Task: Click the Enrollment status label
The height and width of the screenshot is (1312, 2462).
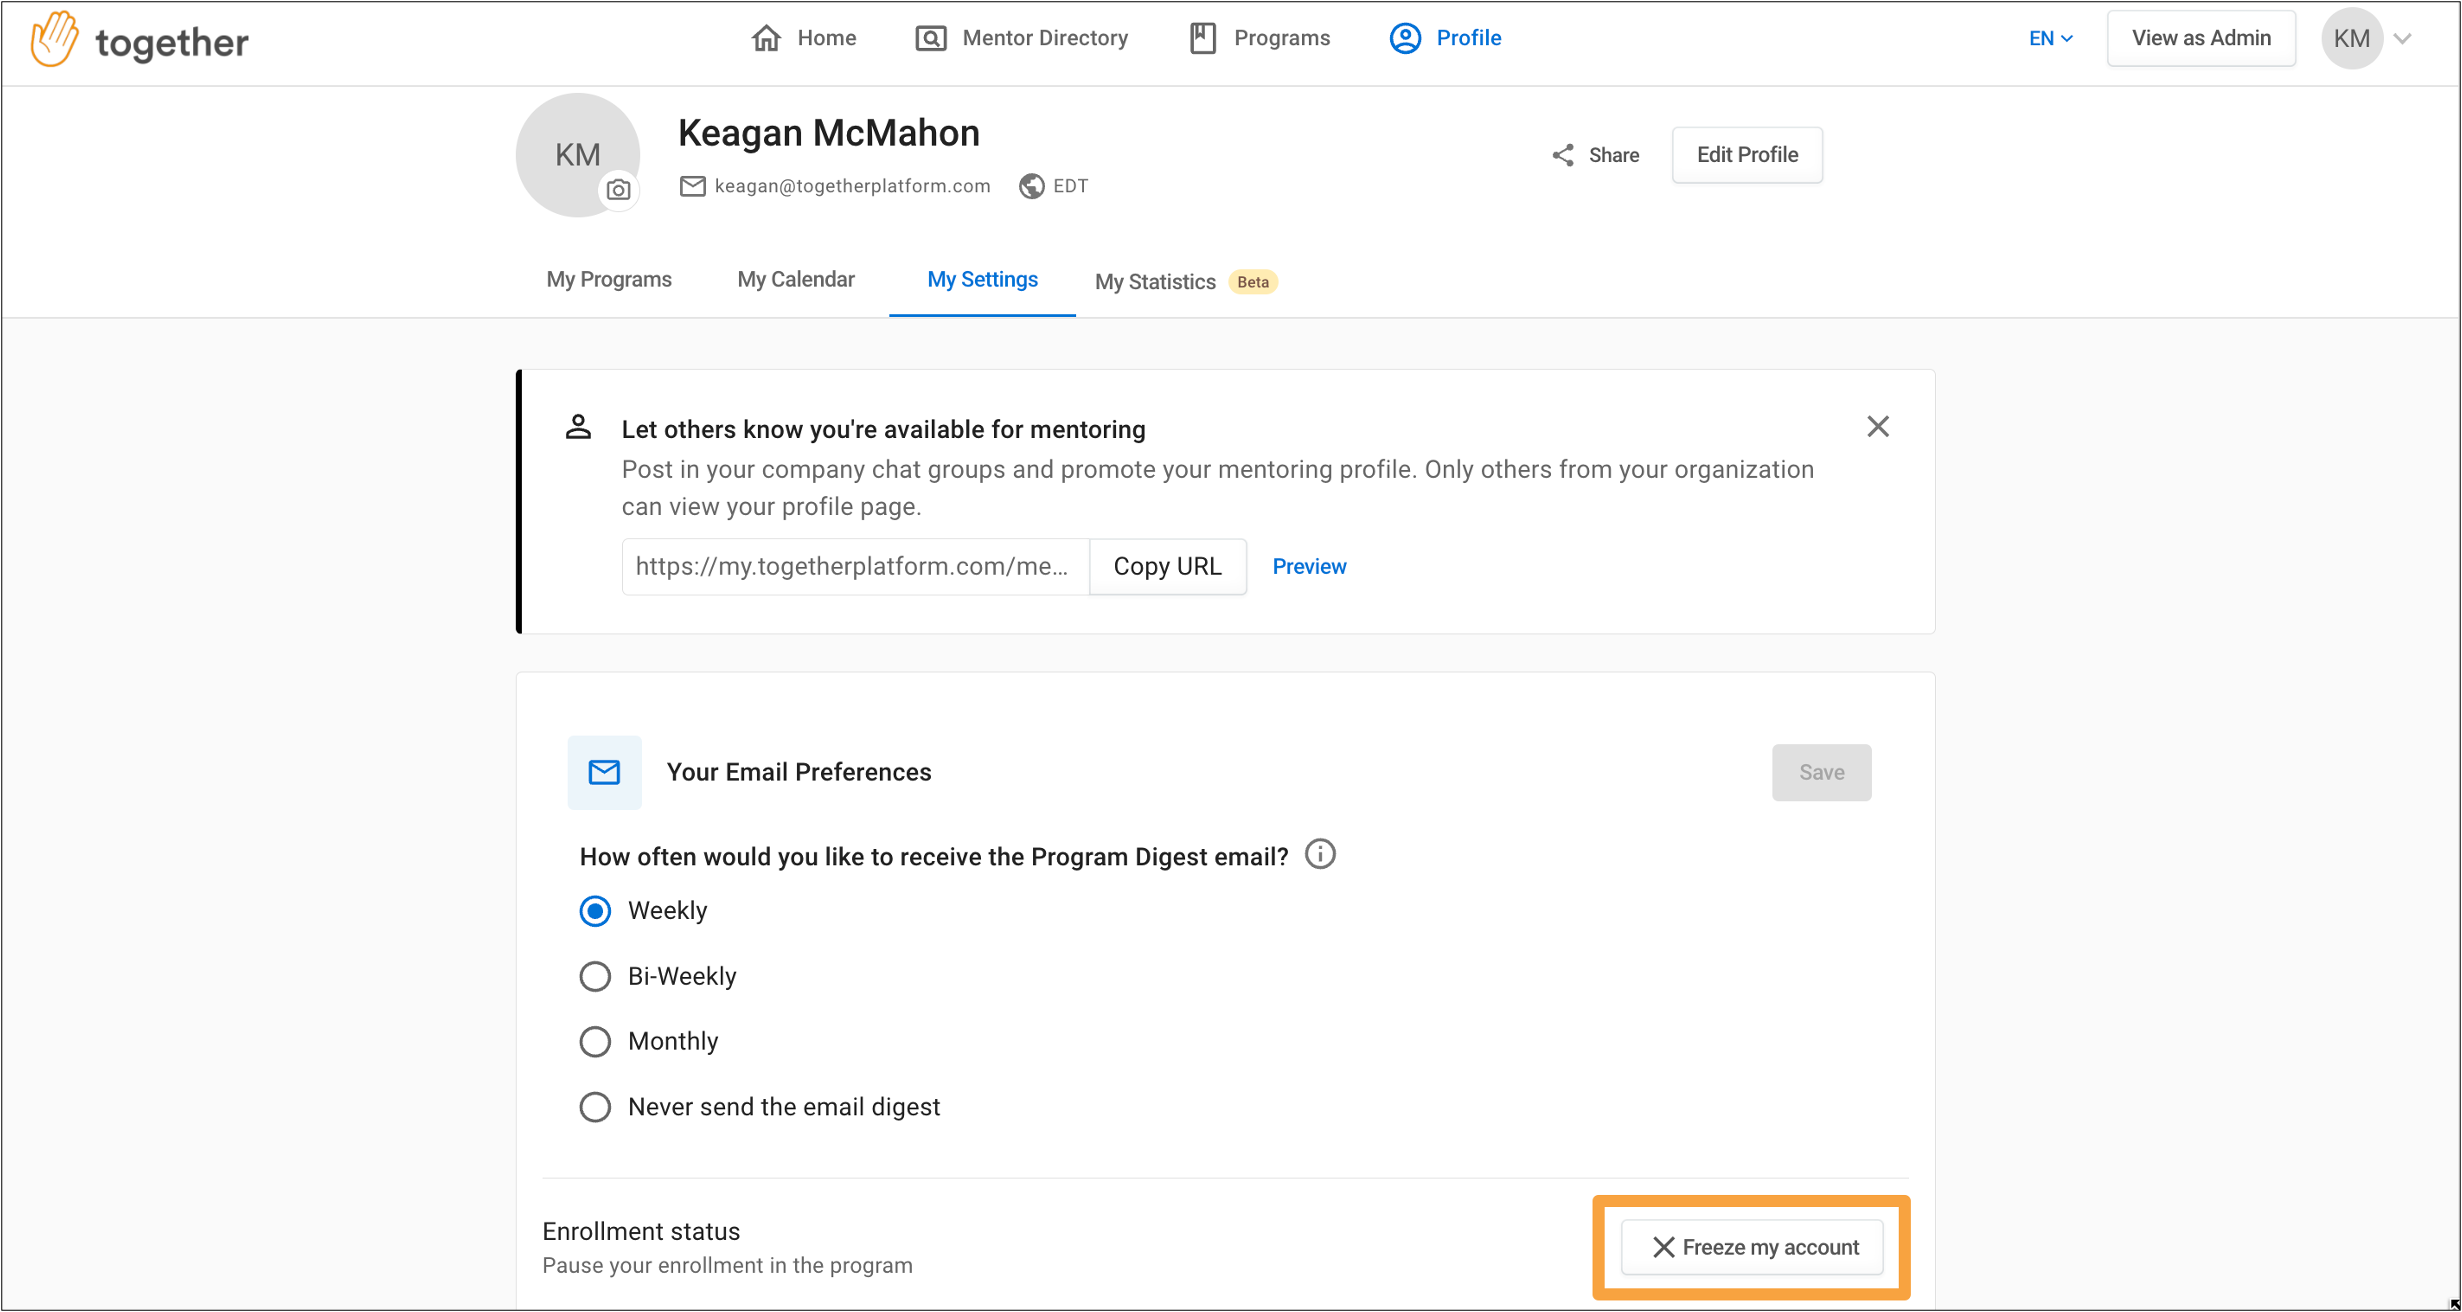Action: [641, 1232]
